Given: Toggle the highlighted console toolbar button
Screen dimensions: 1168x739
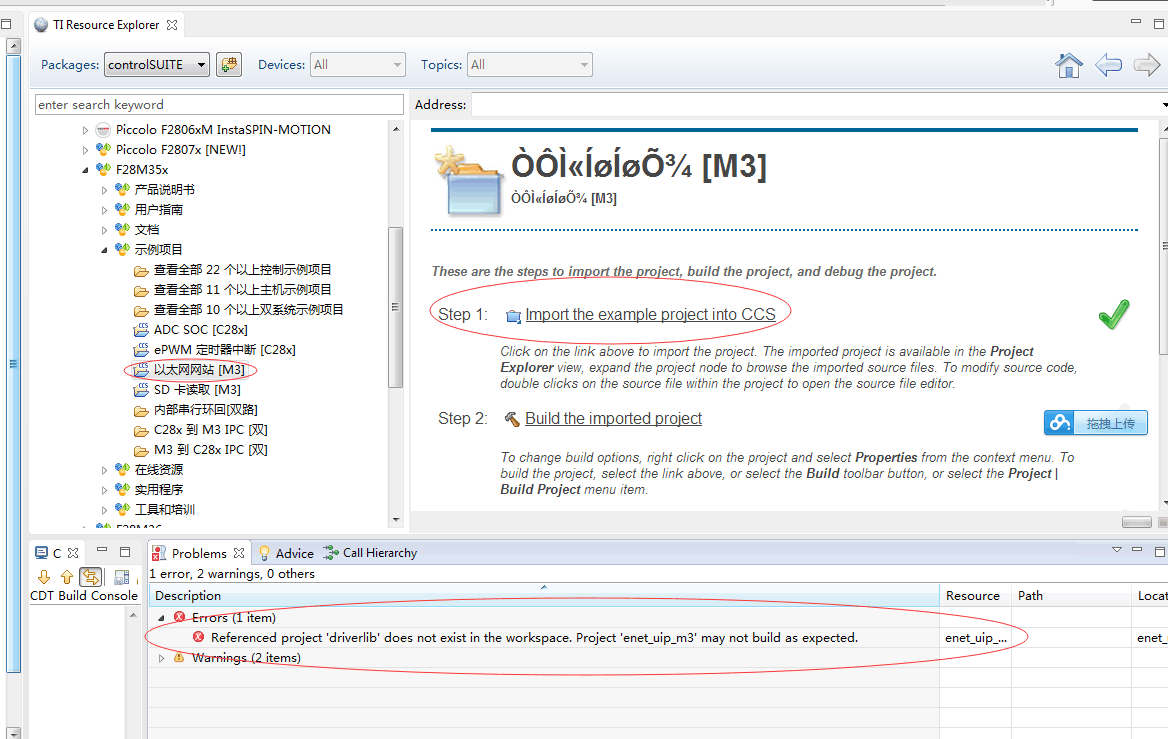Looking at the screenshot, I should tap(90, 577).
